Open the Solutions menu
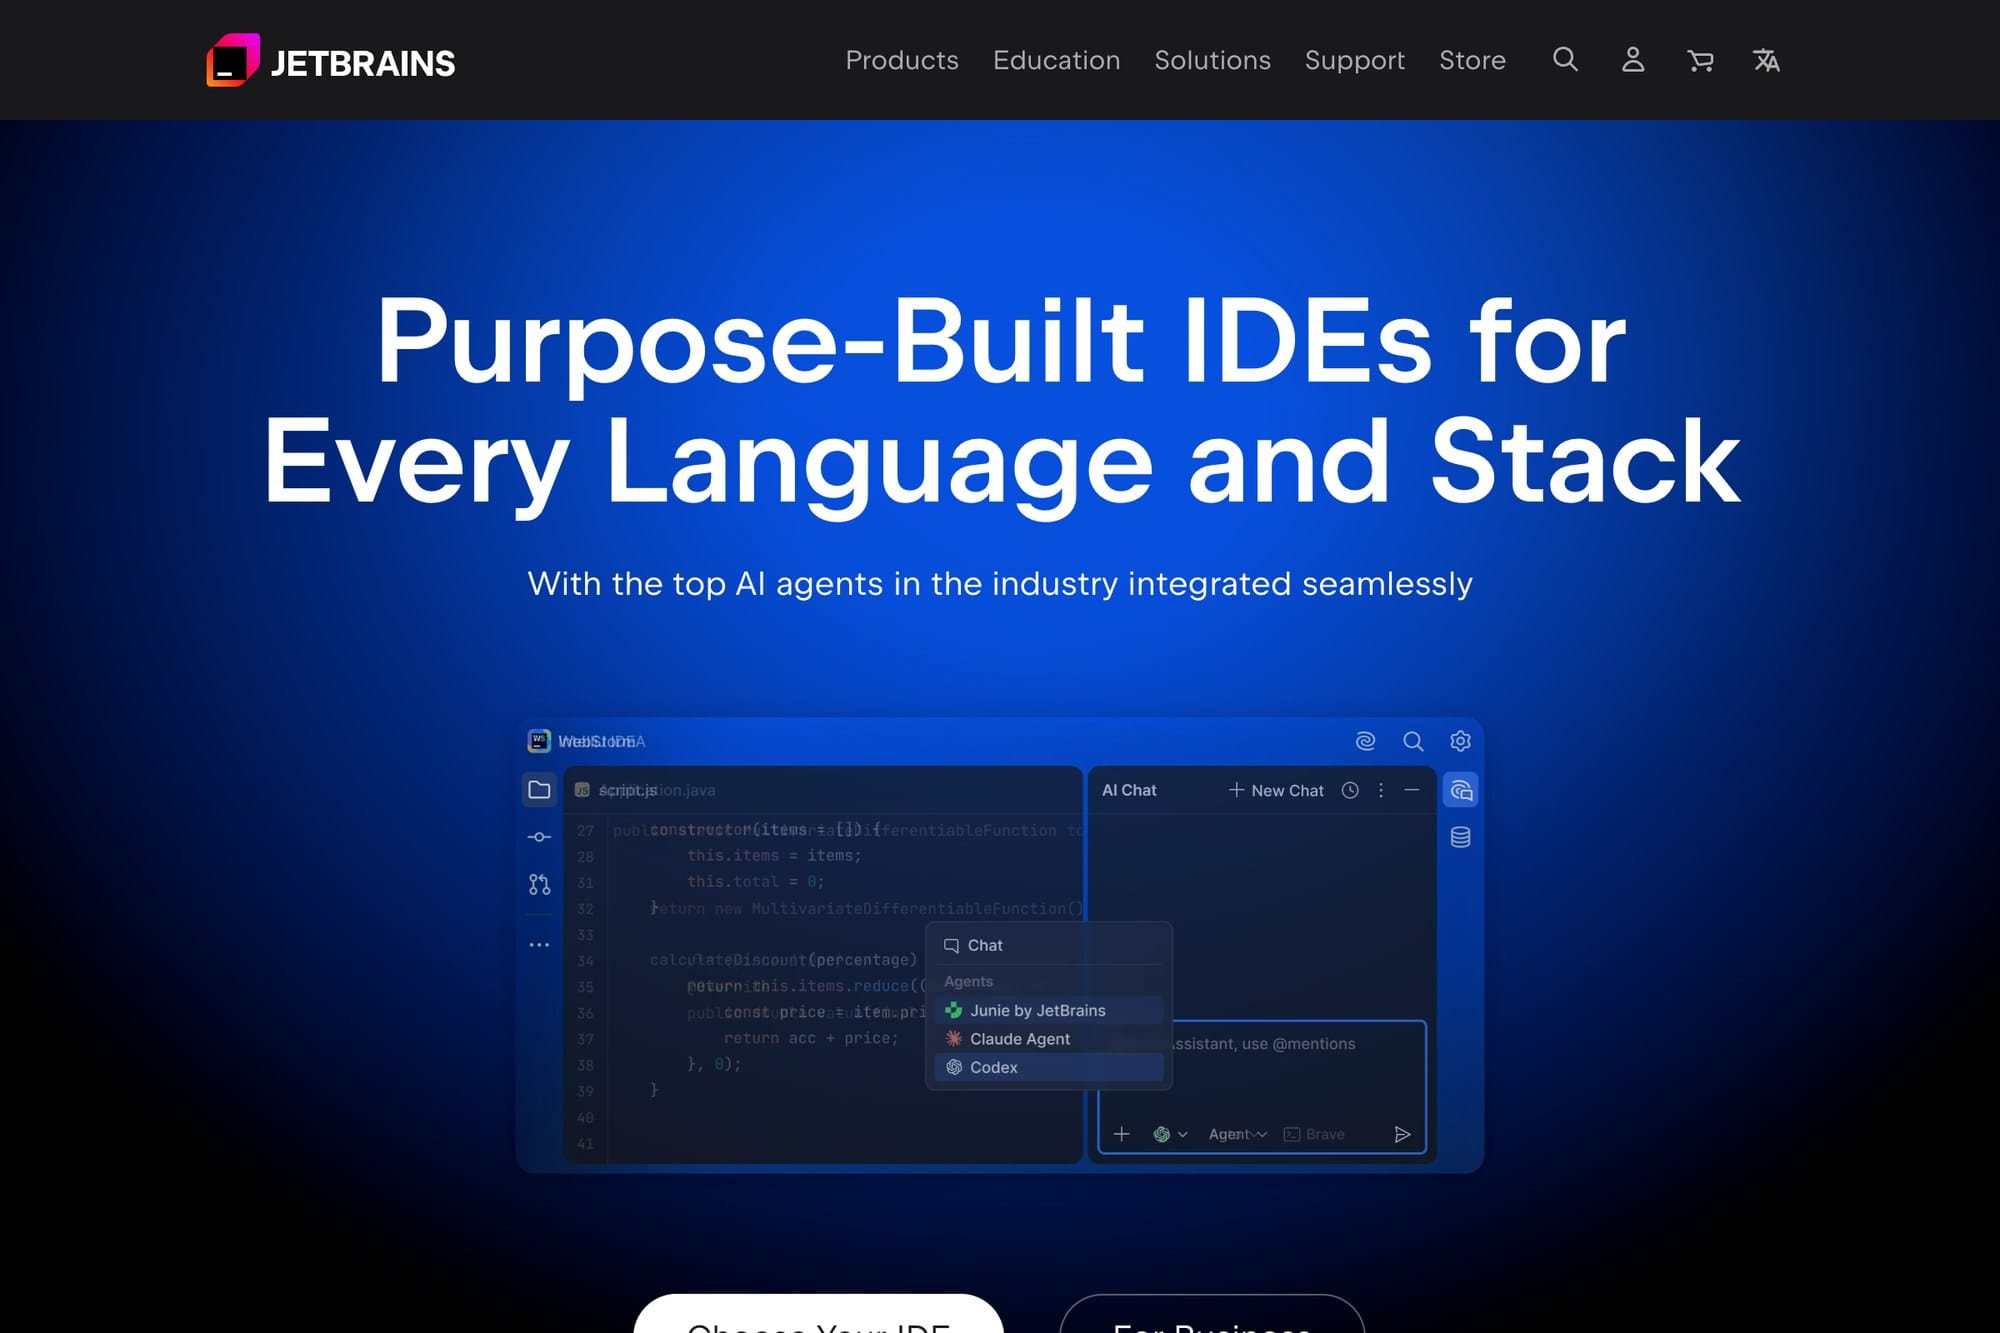2000x1333 pixels. 1212,60
